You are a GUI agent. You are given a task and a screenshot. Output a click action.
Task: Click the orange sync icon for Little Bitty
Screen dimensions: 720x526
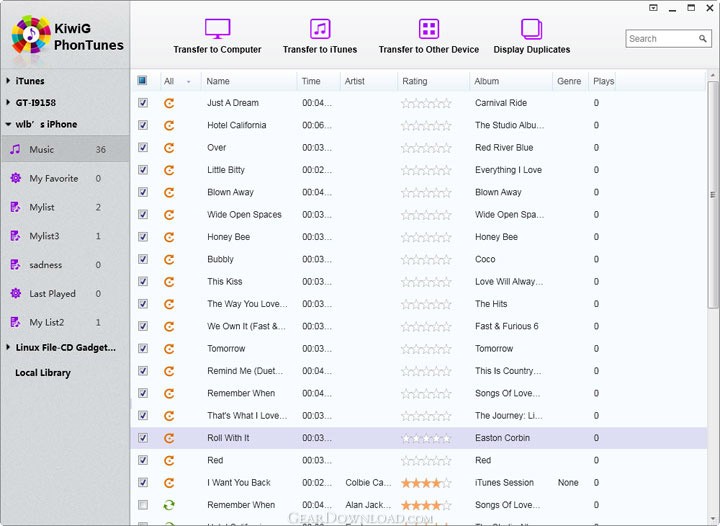click(169, 170)
